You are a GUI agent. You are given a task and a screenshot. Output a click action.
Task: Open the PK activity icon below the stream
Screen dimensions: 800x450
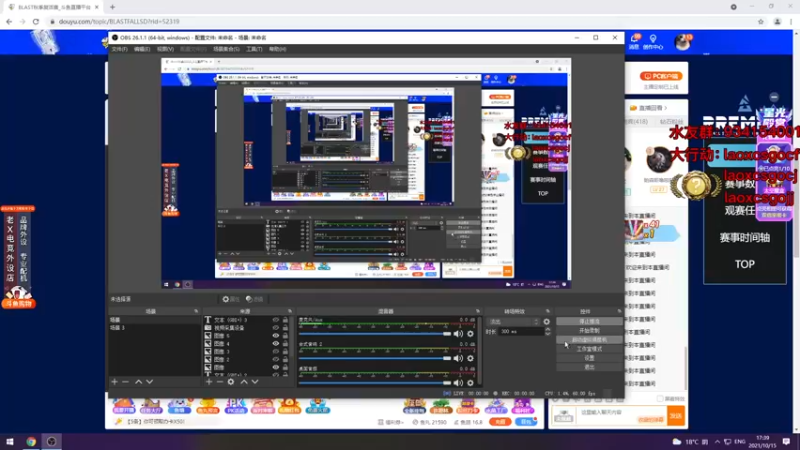pos(235,406)
